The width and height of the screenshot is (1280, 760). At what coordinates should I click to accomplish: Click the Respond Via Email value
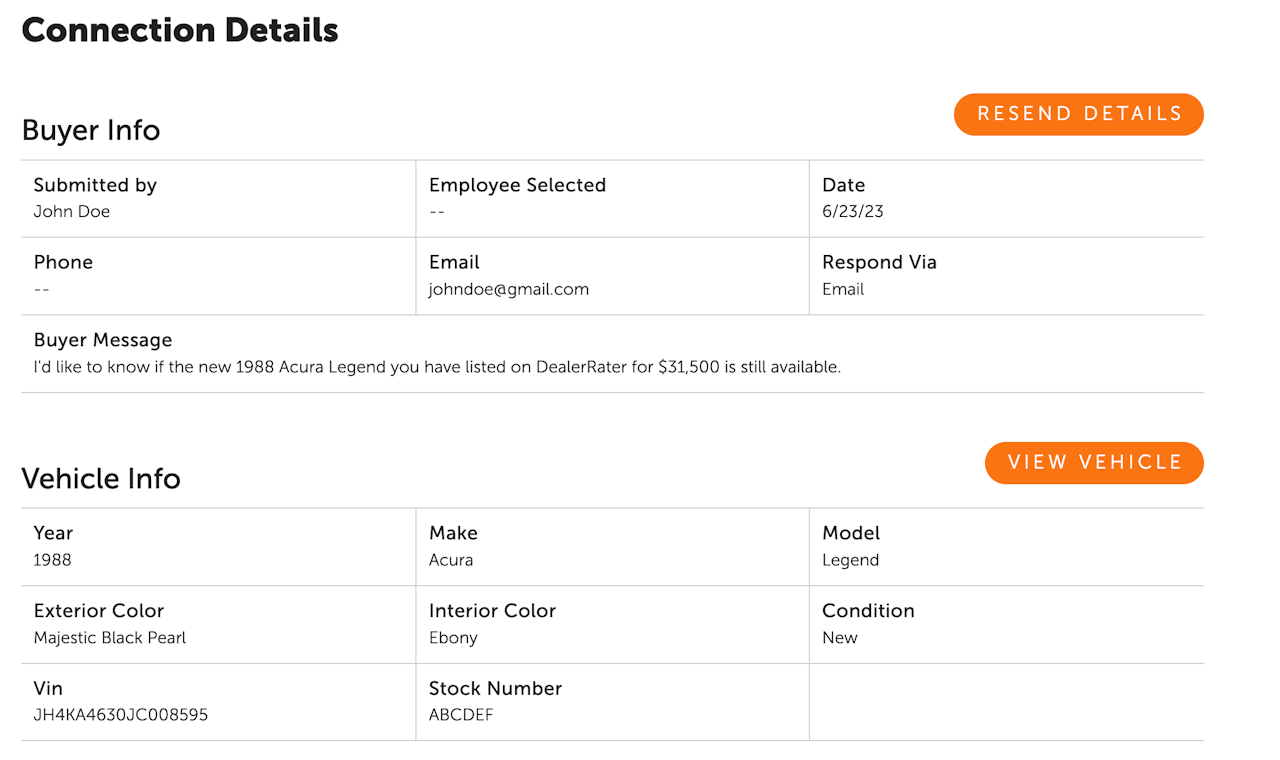[x=843, y=289]
